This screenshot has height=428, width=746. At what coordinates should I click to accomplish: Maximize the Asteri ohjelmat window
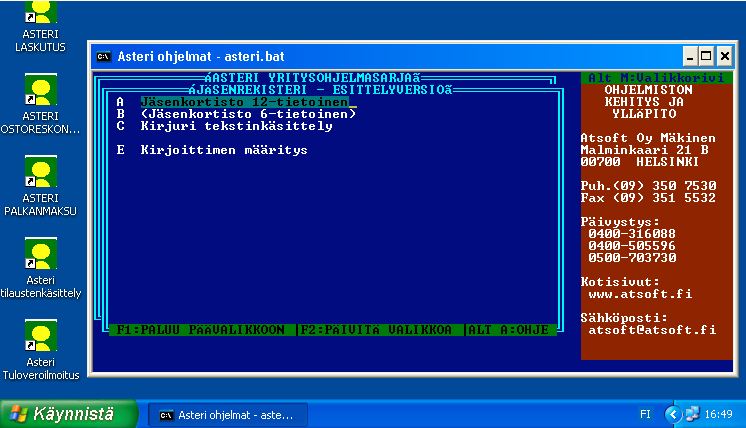(x=707, y=57)
